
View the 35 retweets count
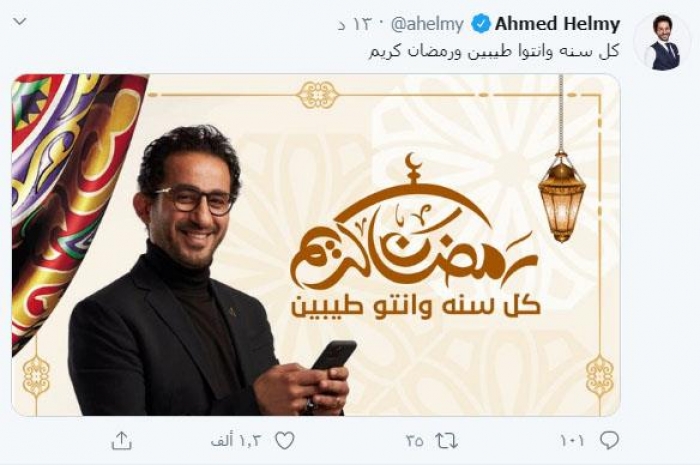(415, 441)
